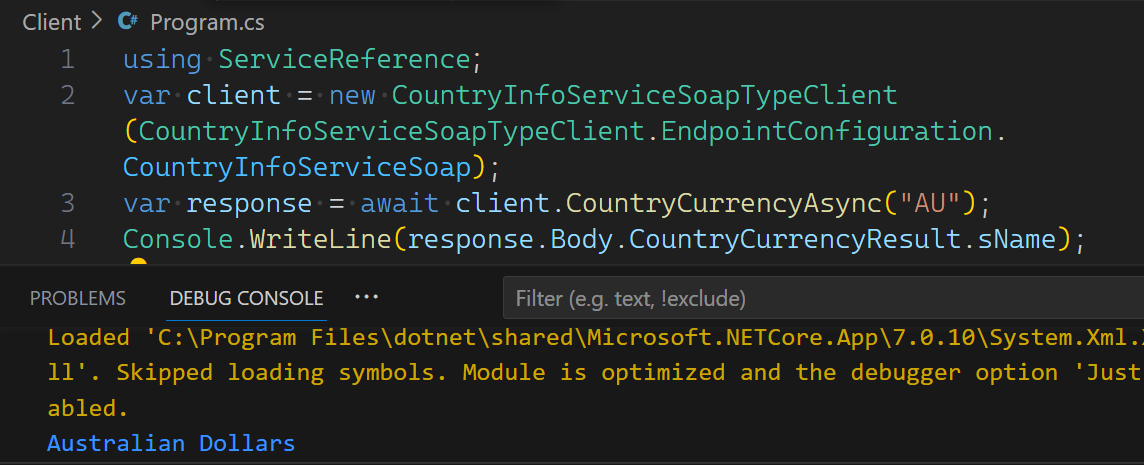Select the DEBUG CONSOLE tab
1144x465 pixels.
pyautogui.click(x=246, y=299)
